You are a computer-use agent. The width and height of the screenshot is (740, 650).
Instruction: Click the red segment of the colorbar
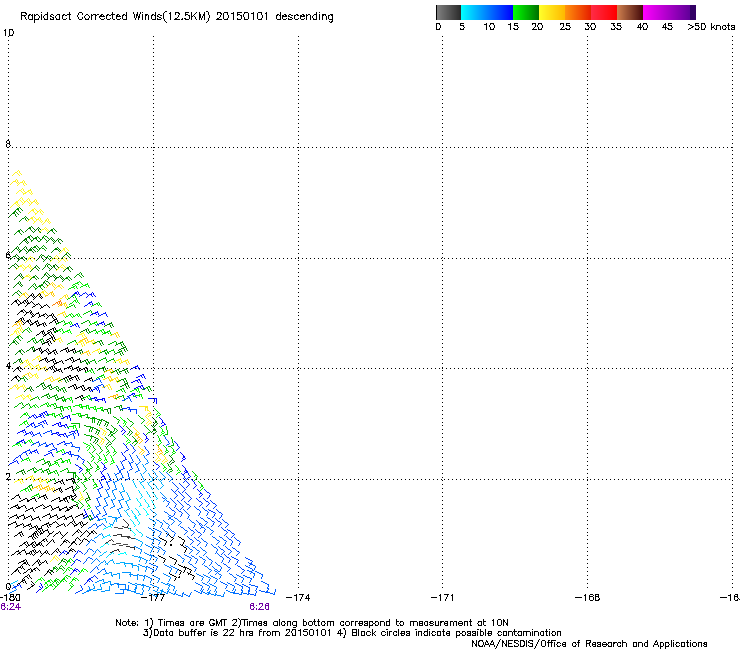pyautogui.click(x=604, y=12)
